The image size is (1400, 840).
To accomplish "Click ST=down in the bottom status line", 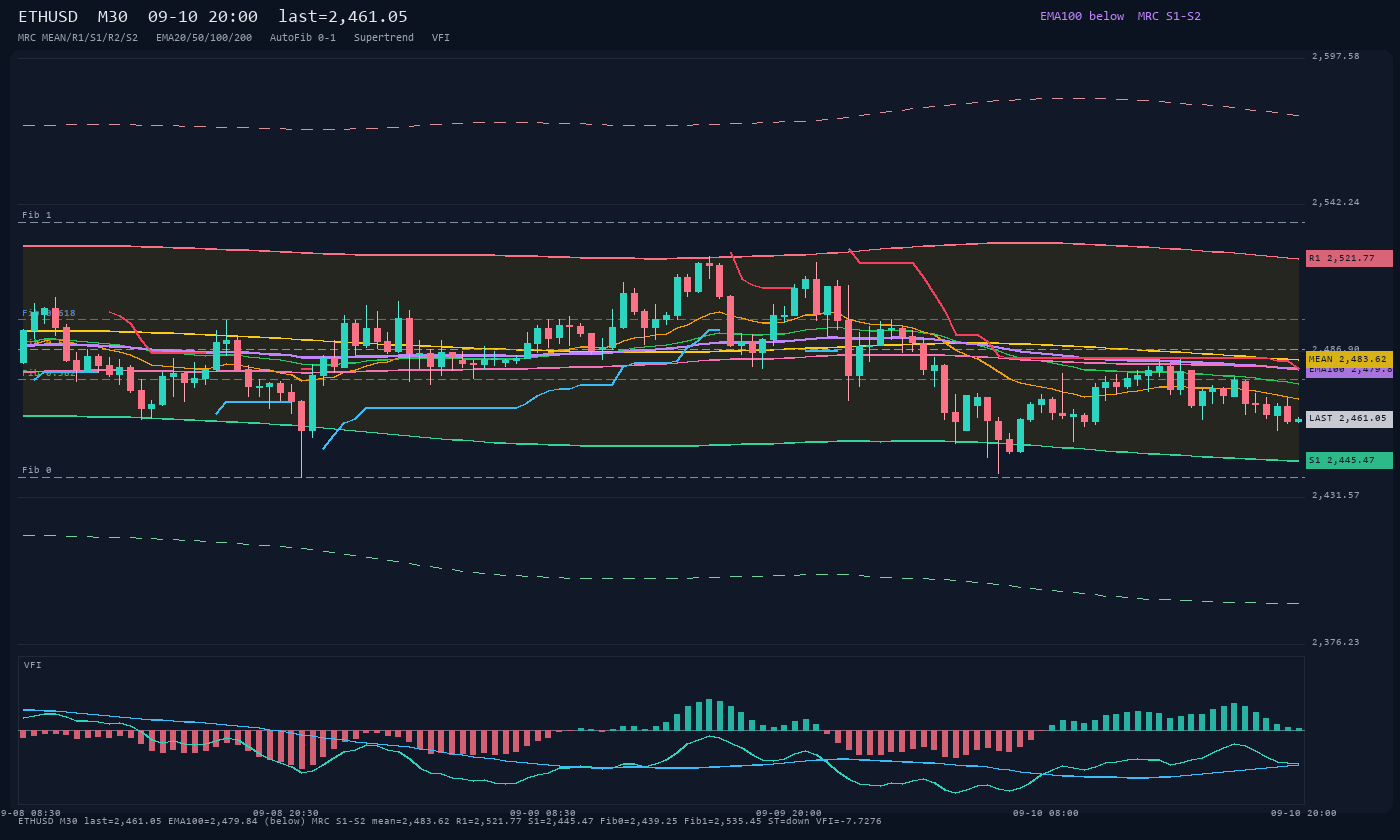I will click(x=789, y=821).
